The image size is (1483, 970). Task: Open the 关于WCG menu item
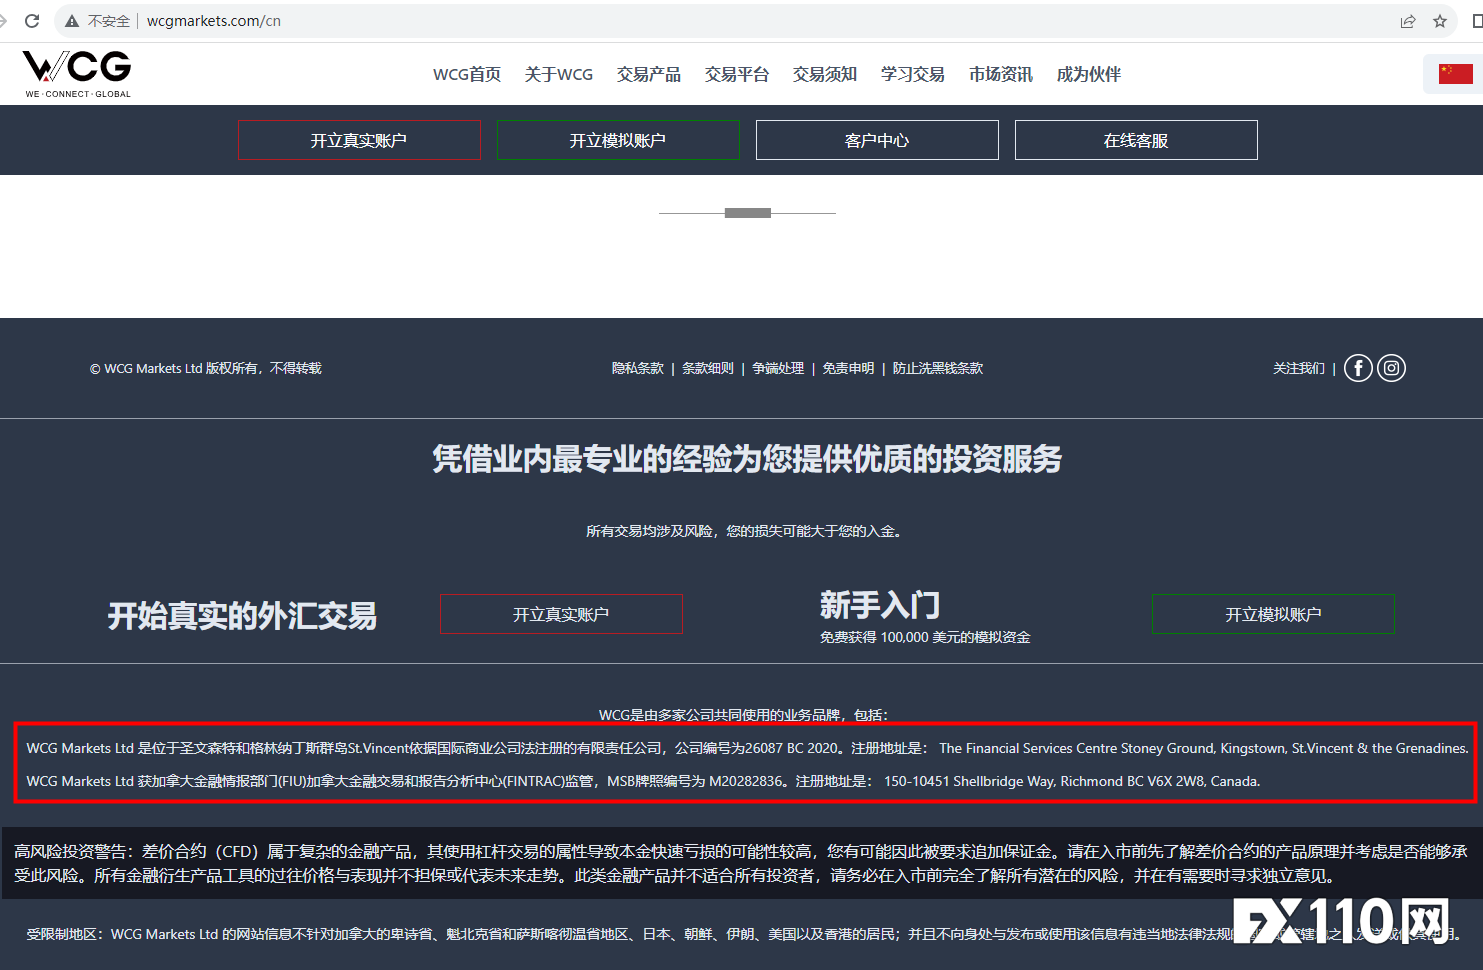pyautogui.click(x=559, y=74)
